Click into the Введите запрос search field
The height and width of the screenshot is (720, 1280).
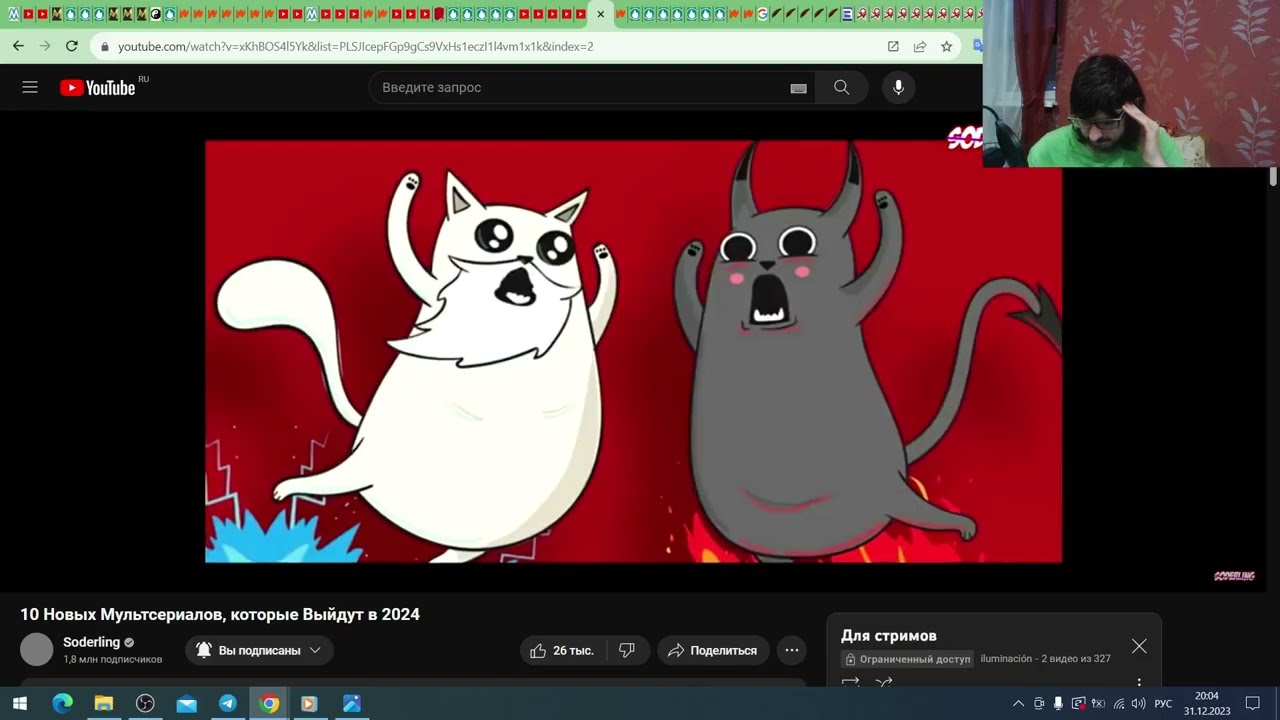[580, 88]
